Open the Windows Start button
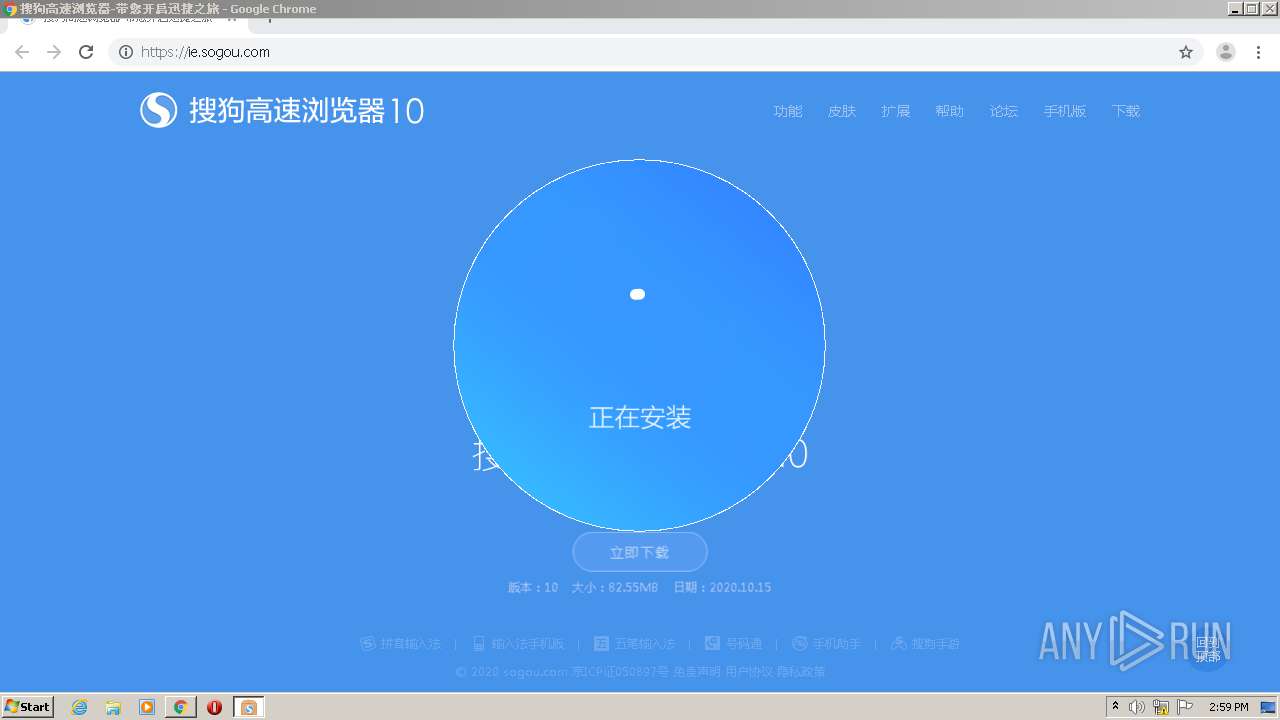 [x=27, y=707]
